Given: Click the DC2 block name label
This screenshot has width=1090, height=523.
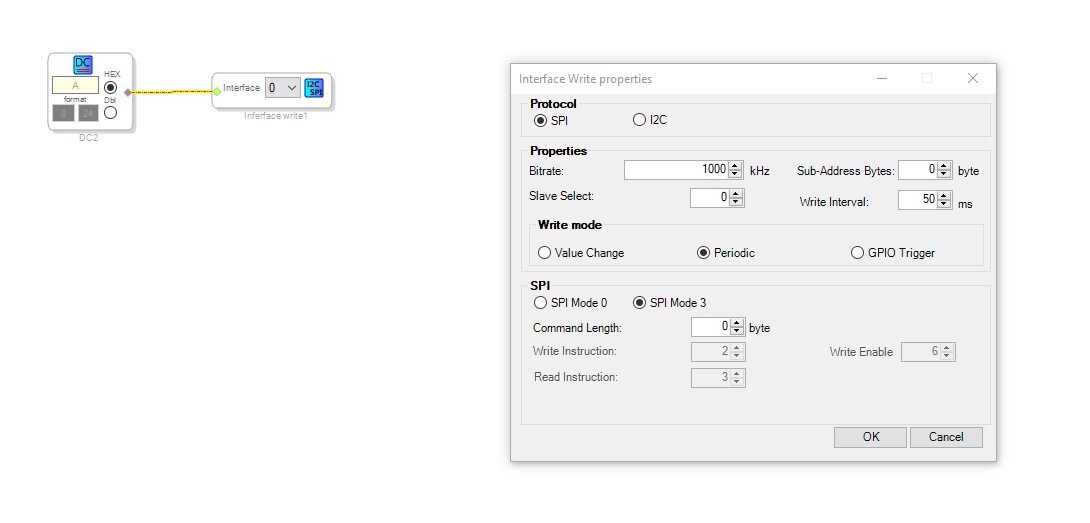Looking at the screenshot, I should (x=88, y=138).
